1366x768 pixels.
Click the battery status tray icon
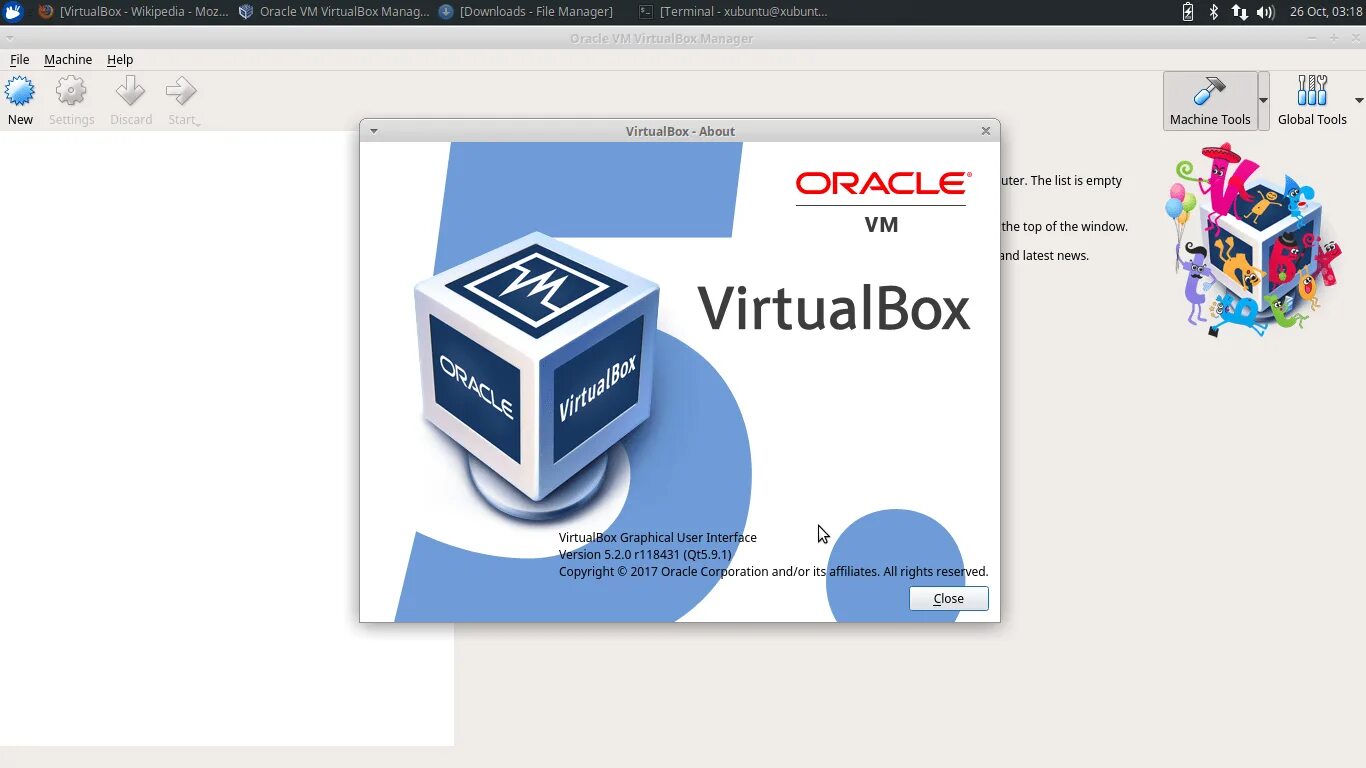[1188, 12]
